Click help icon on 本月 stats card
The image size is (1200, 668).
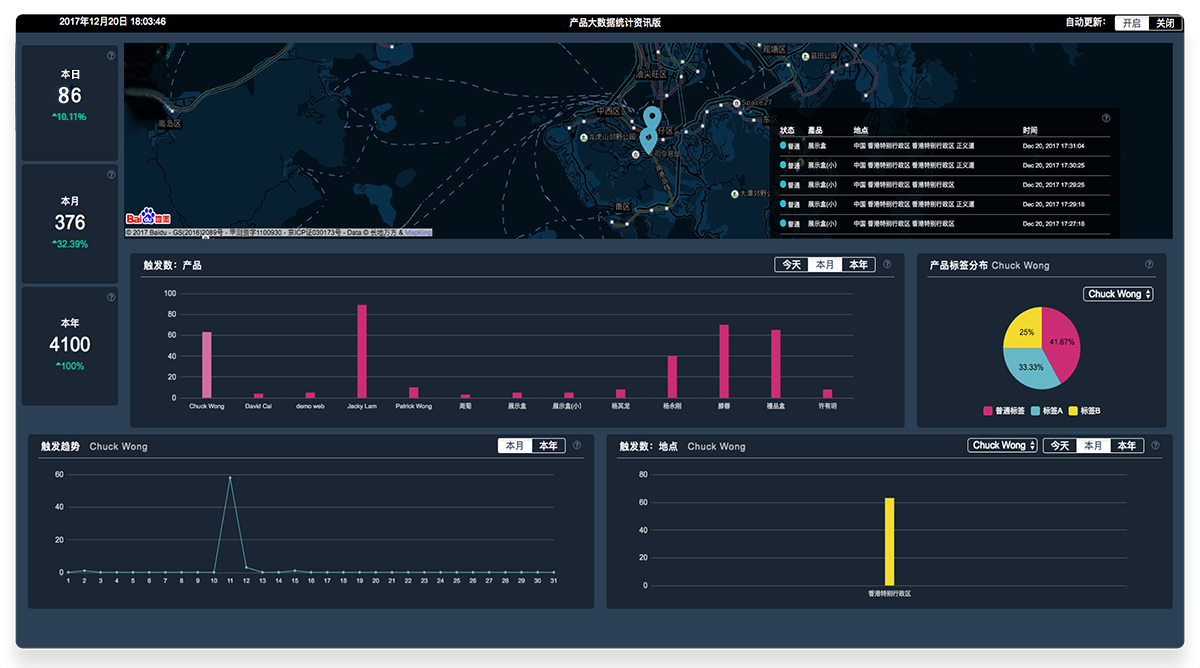(111, 175)
